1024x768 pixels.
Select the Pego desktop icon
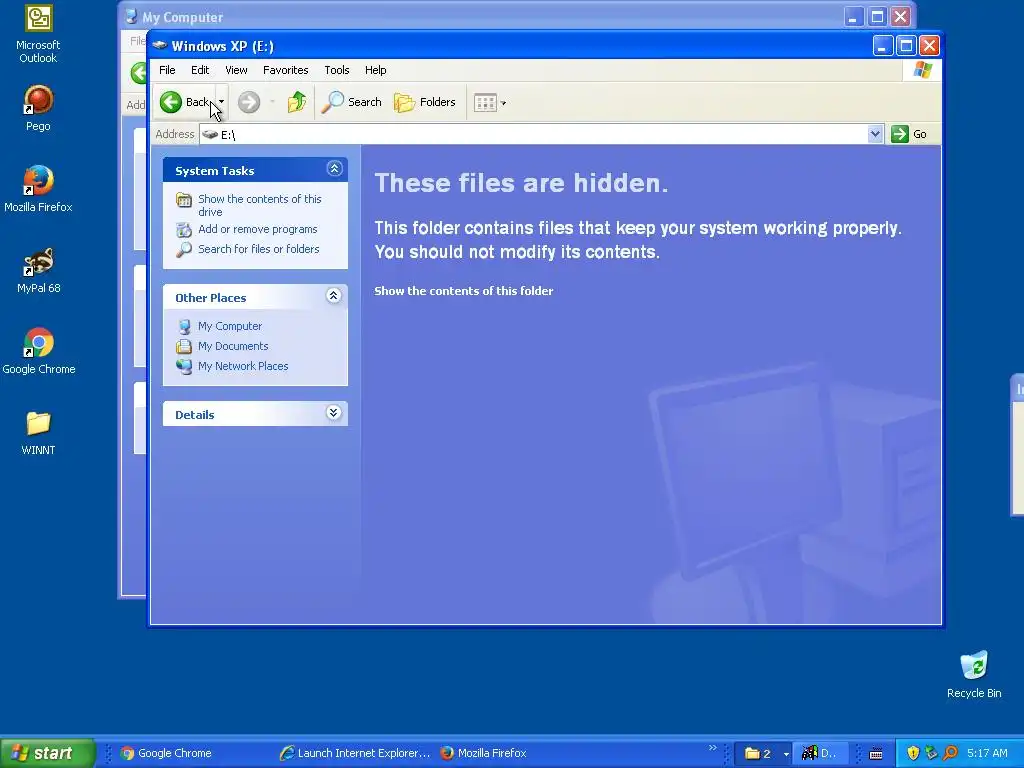point(38,108)
